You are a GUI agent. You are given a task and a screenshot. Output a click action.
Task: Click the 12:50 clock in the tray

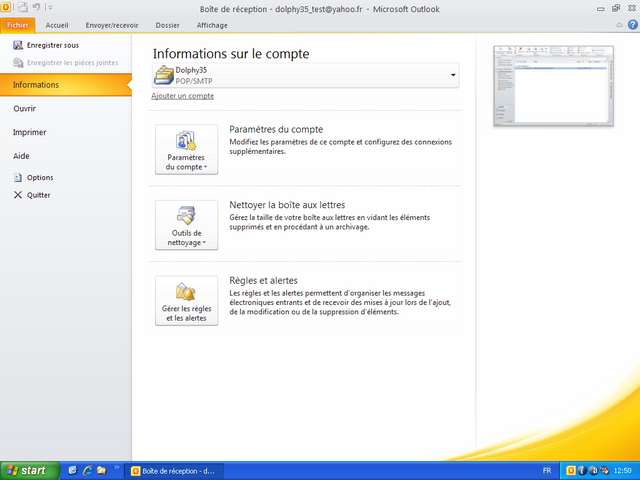coord(622,471)
